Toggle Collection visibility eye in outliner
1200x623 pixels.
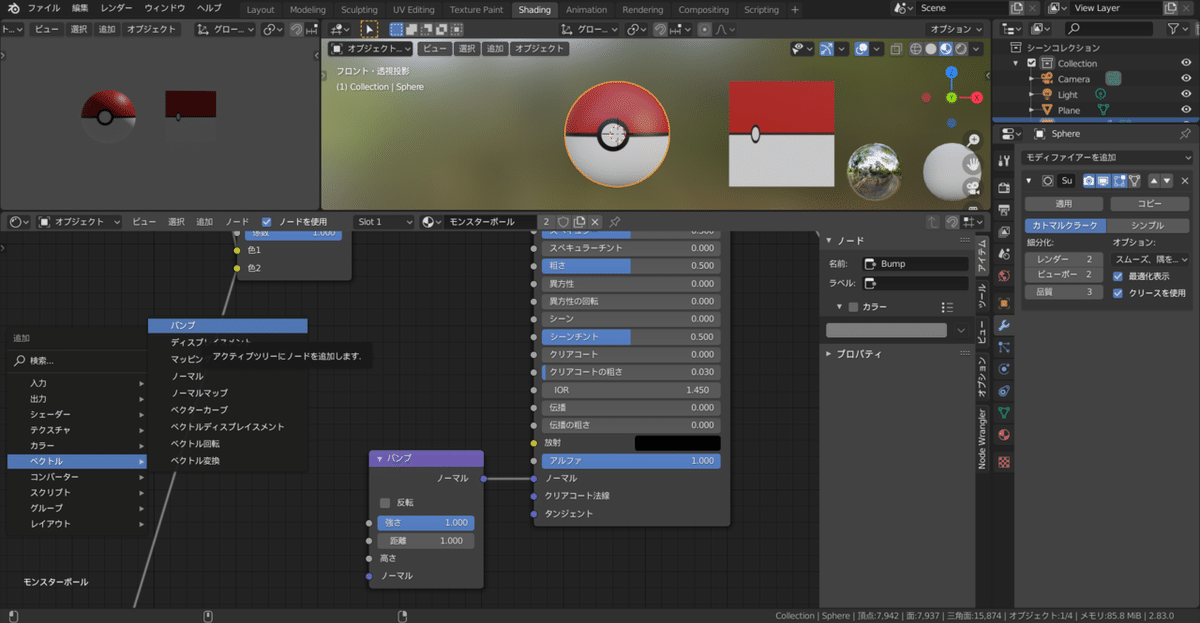click(x=1186, y=63)
